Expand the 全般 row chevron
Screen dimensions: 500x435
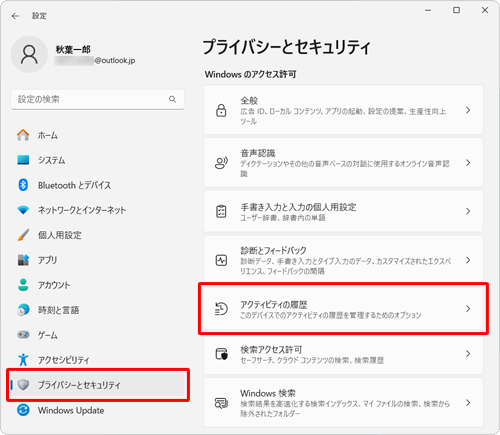tap(468, 110)
